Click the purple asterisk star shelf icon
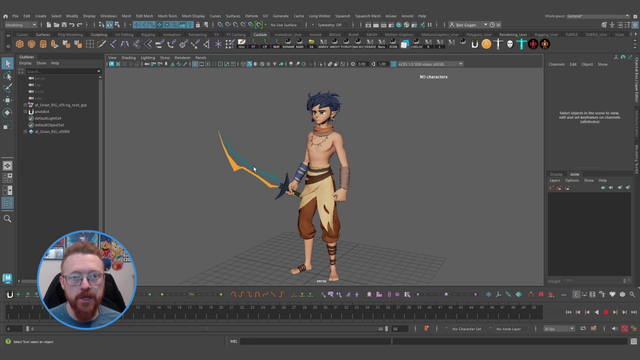The image size is (640, 360). (218, 44)
